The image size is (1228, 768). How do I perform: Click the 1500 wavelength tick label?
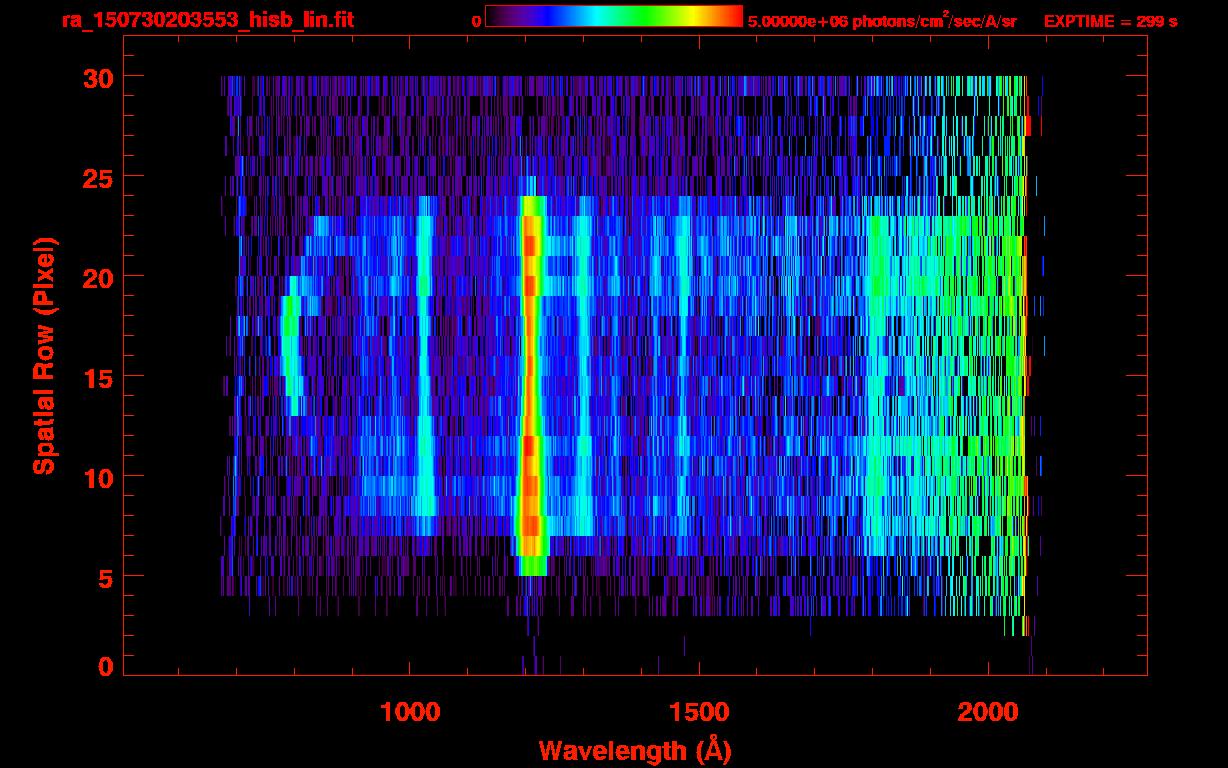699,711
